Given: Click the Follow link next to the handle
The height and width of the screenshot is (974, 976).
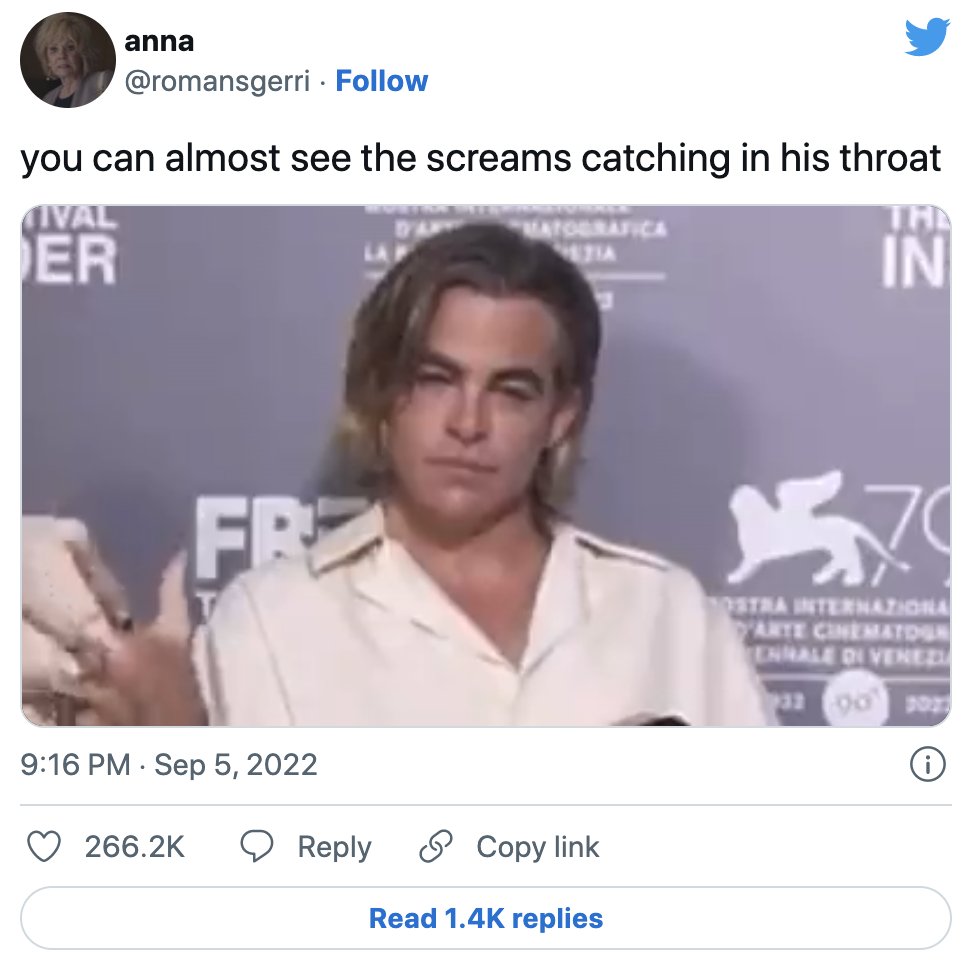Looking at the screenshot, I should coord(382,82).
